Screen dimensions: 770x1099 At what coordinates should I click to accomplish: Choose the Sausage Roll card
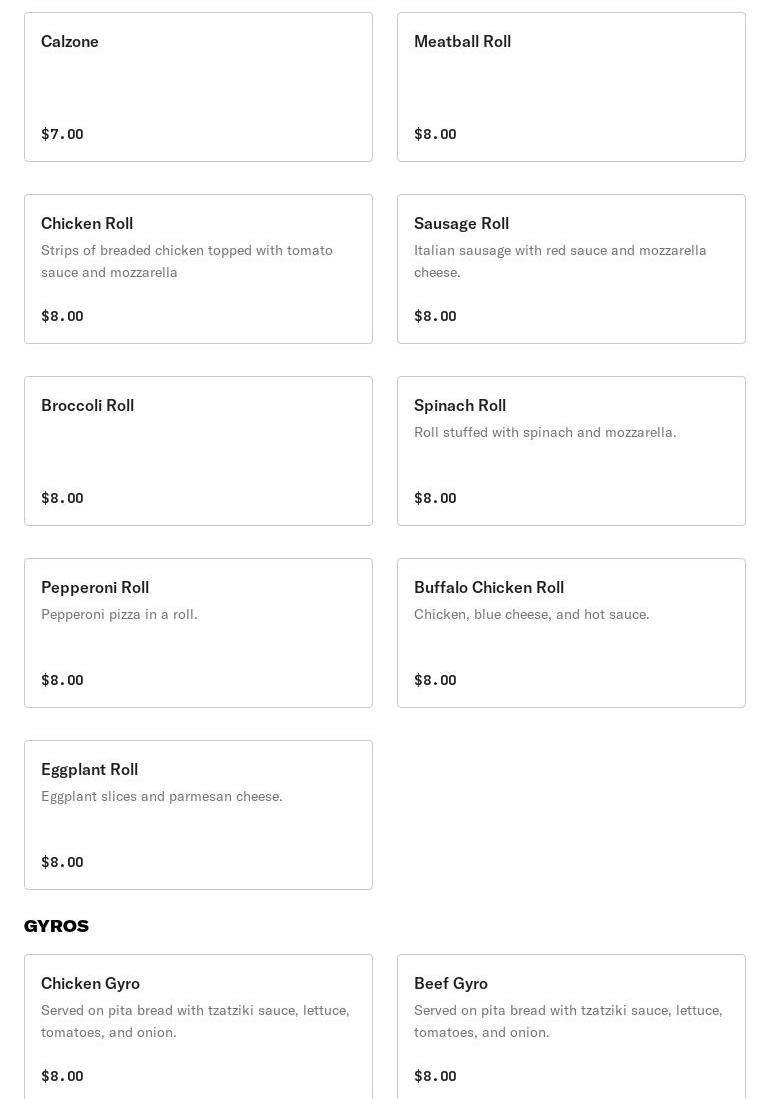point(571,269)
